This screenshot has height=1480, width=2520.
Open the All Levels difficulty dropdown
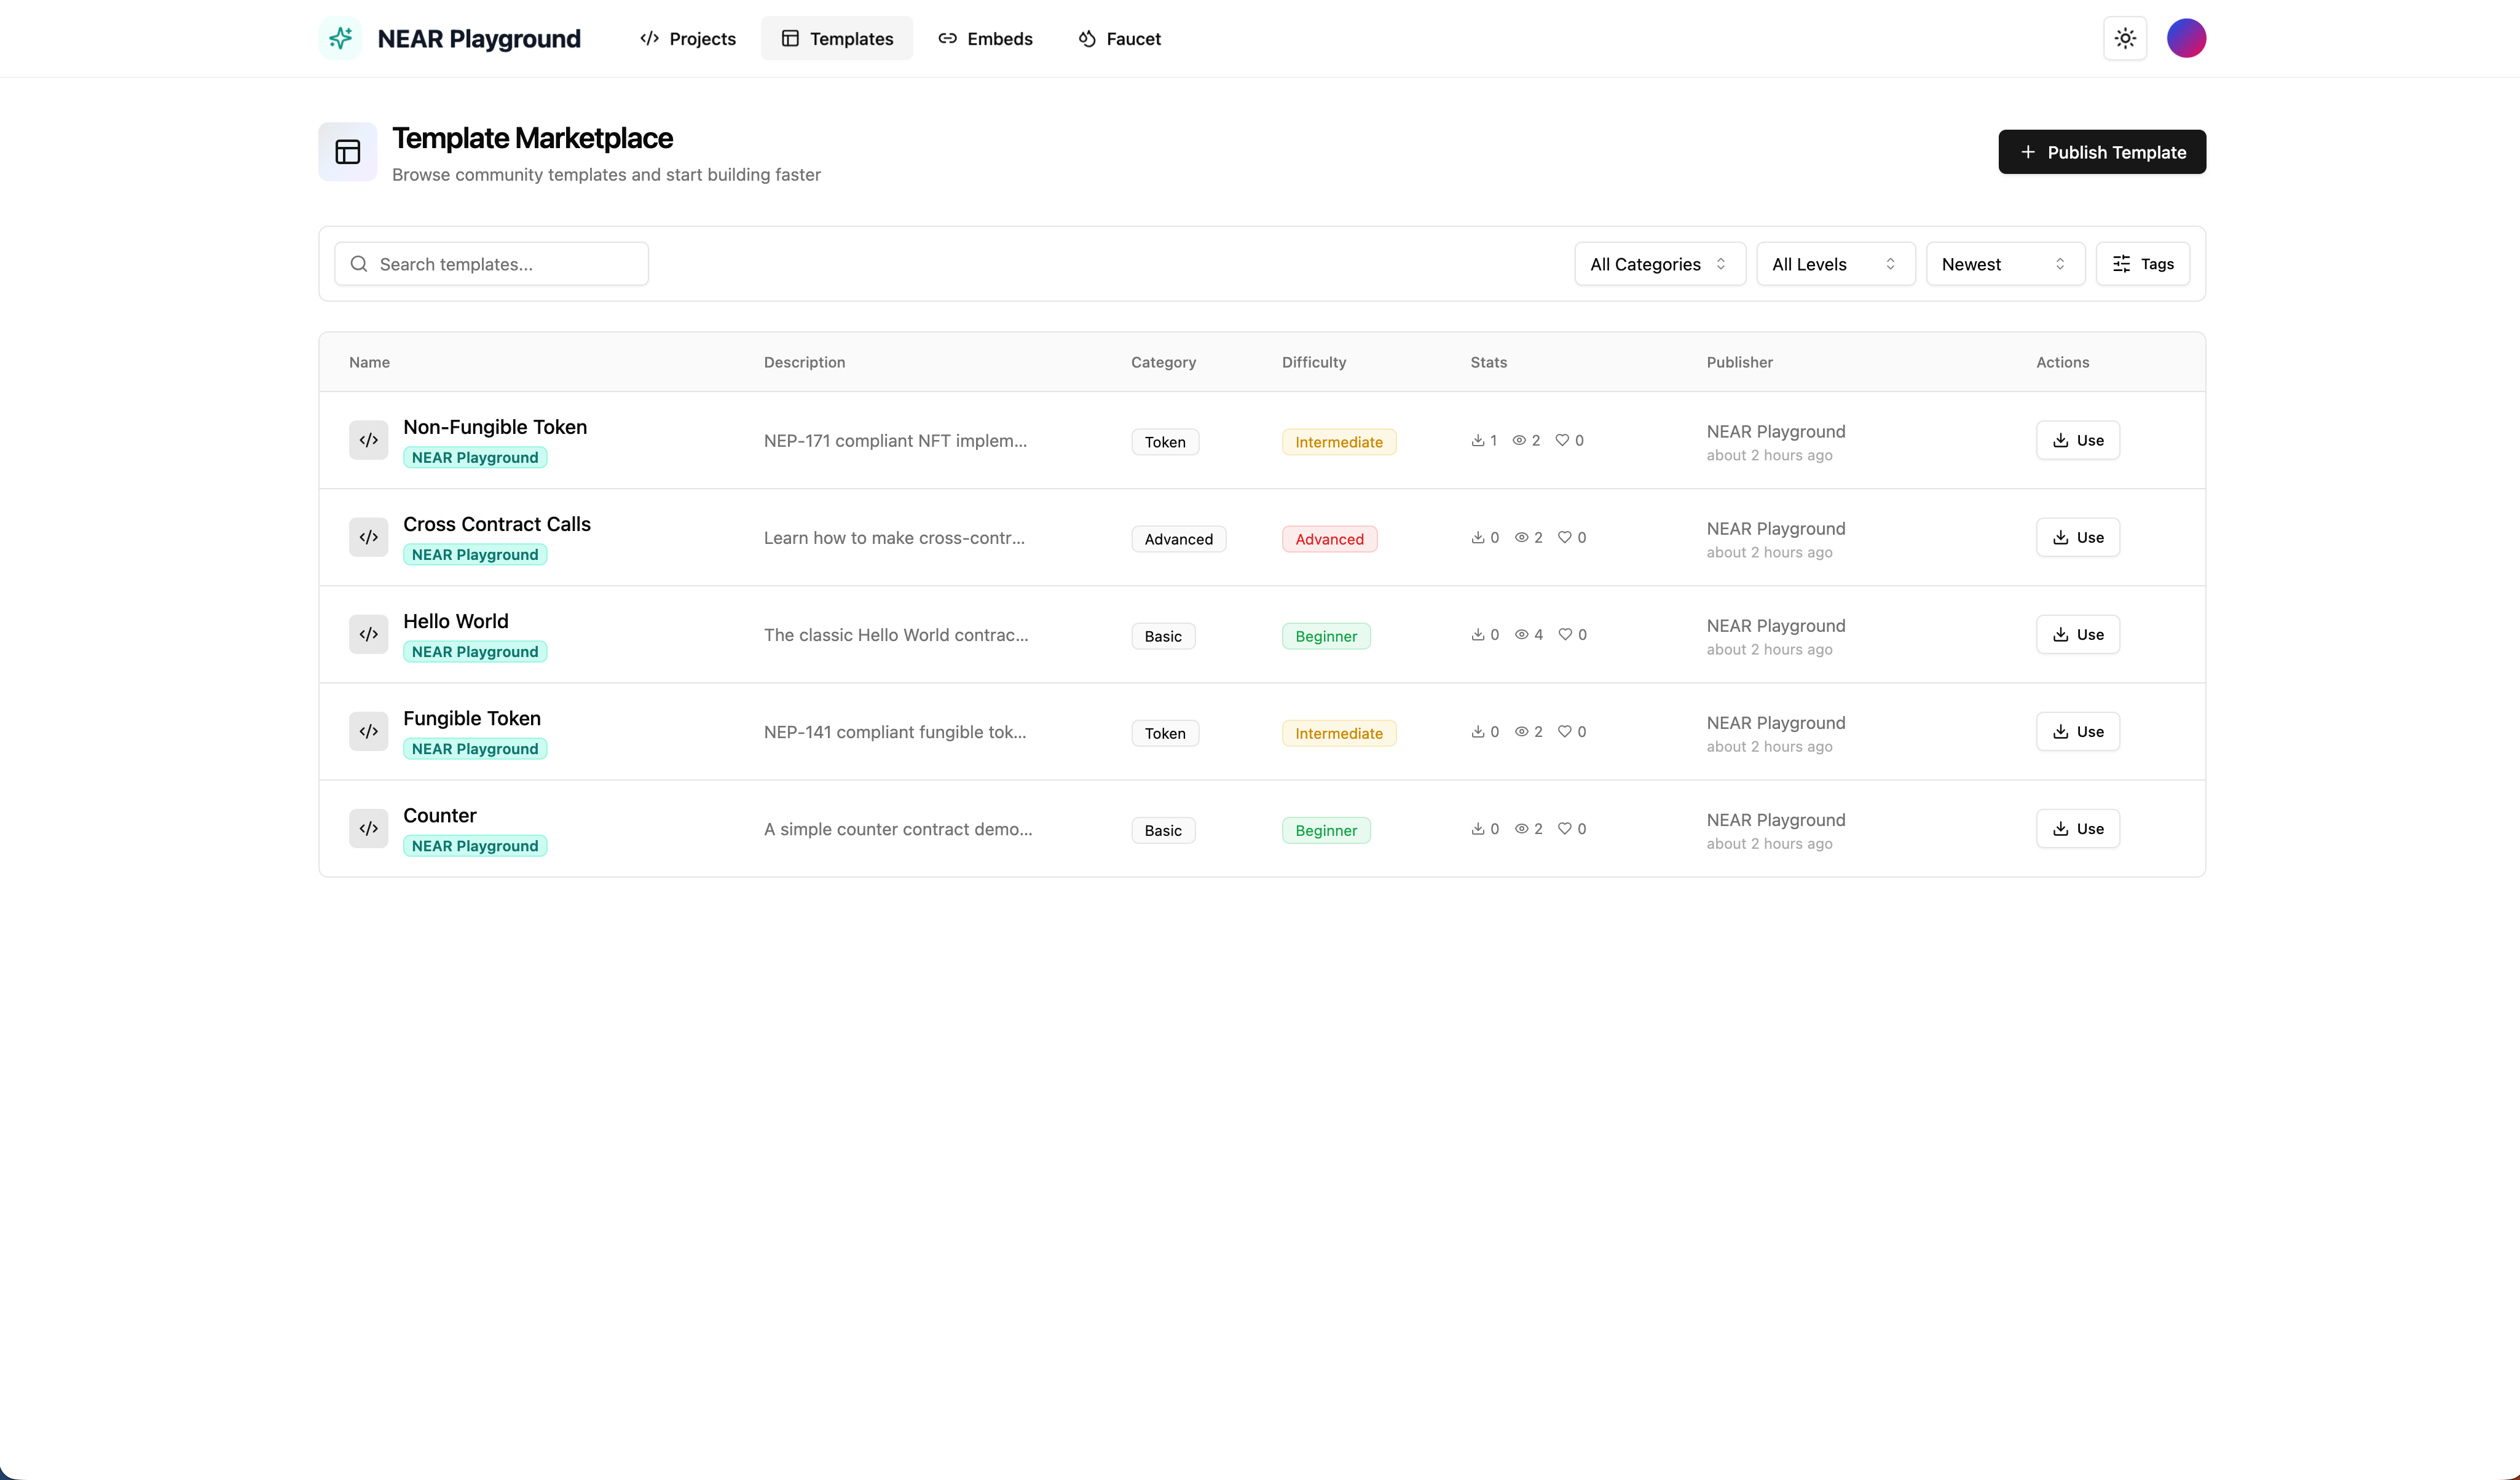pos(1835,264)
